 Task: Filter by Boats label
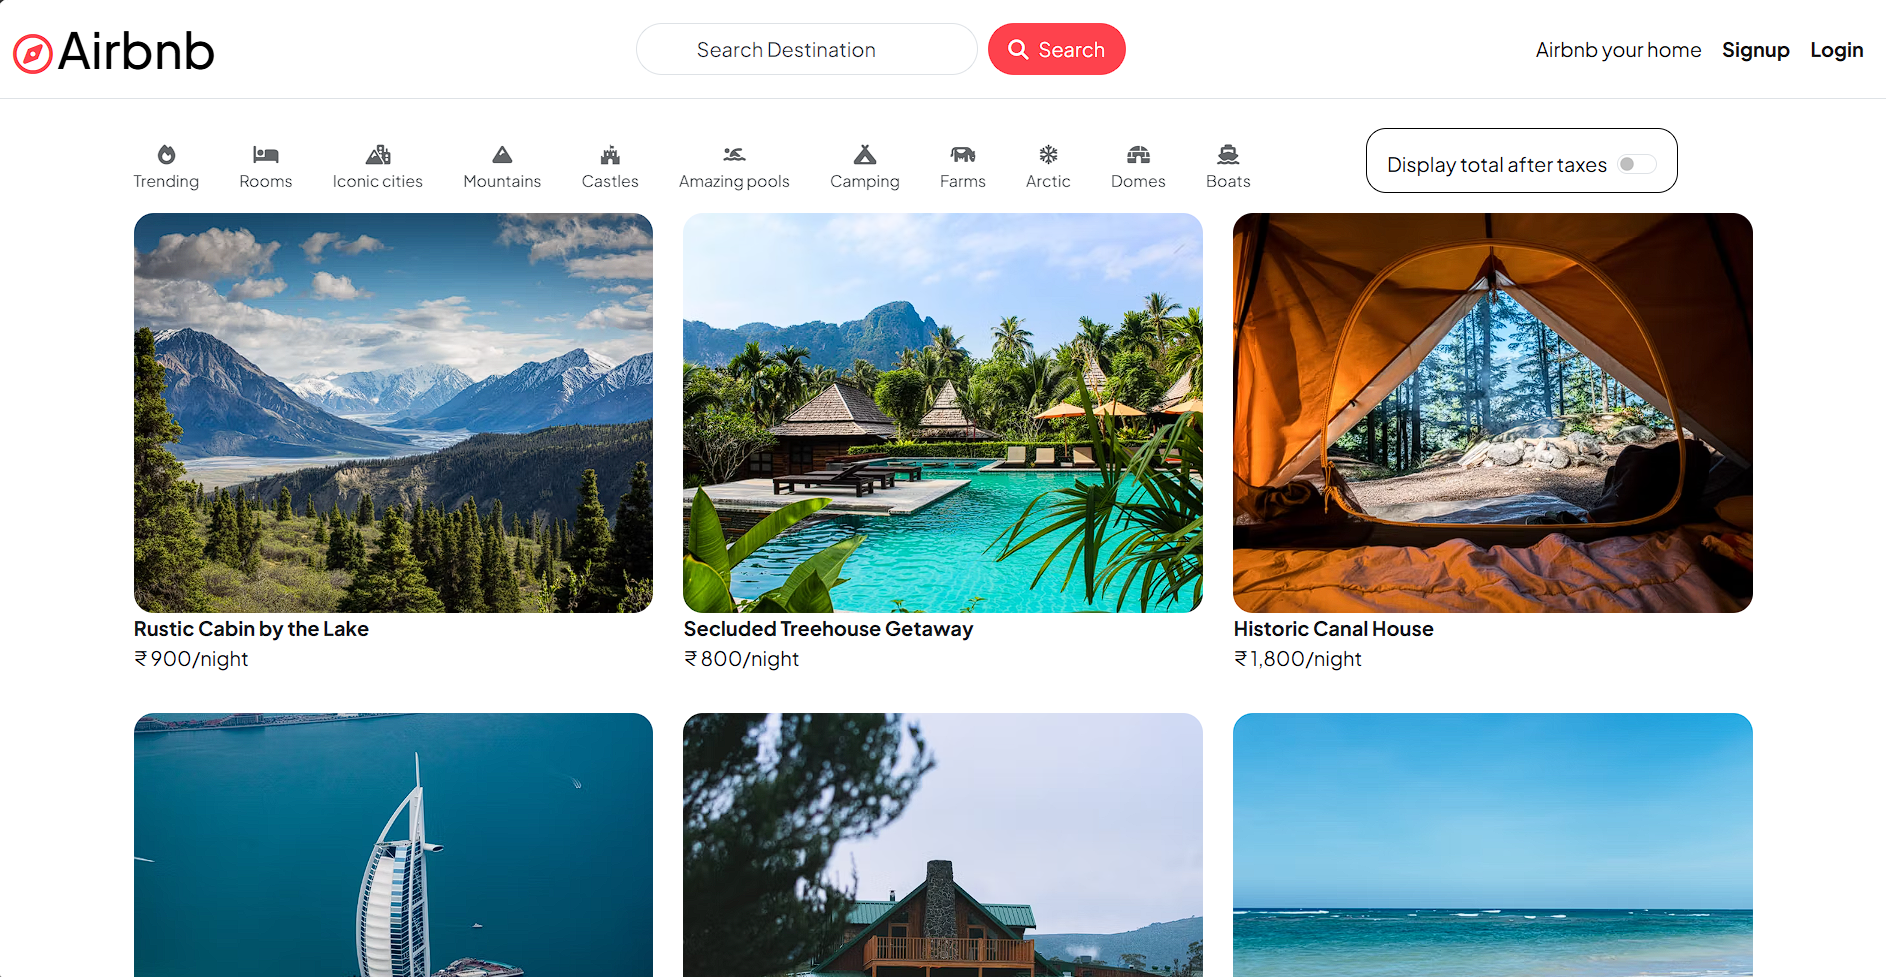(1228, 181)
